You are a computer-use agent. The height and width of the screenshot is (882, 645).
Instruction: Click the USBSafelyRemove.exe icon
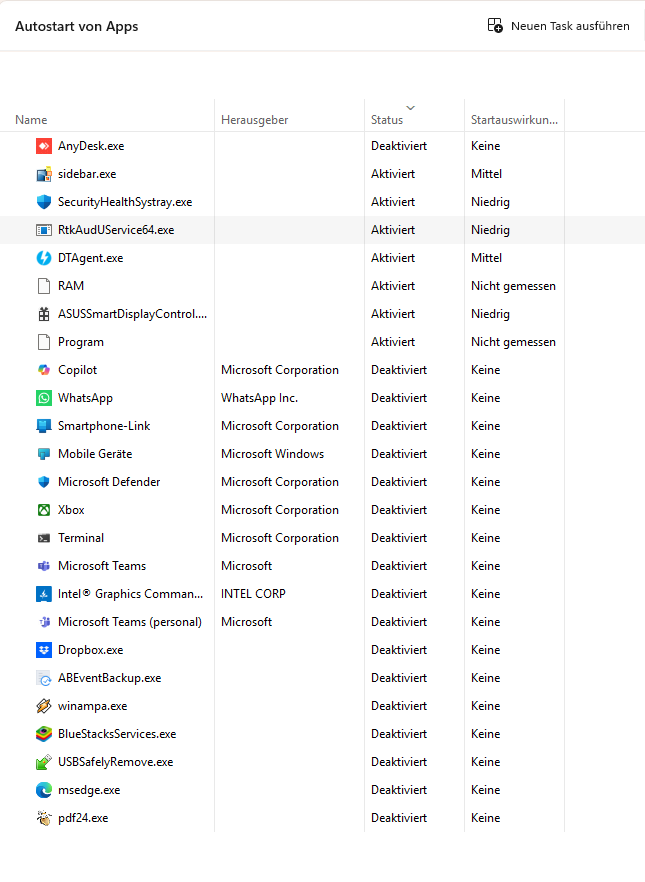pos(44,762)
